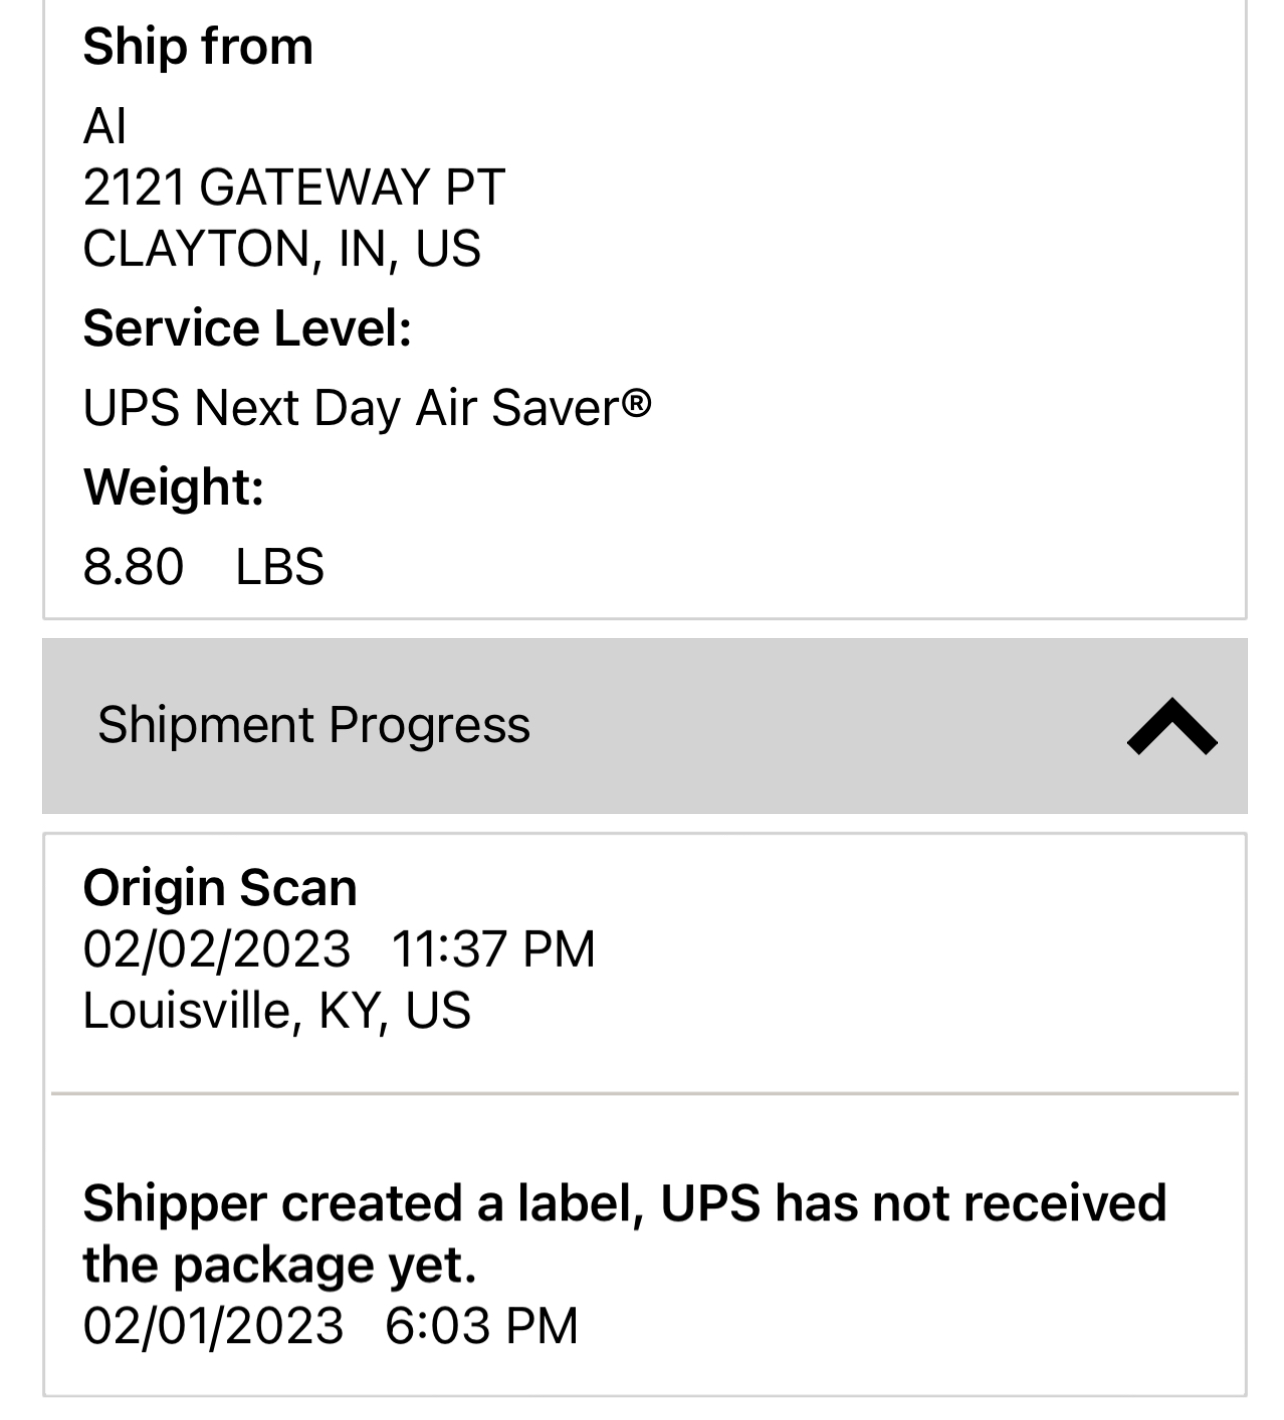Tap the Service Level label
Image resolution: width=1284 pixels, height=1420 pixels.
247,328
